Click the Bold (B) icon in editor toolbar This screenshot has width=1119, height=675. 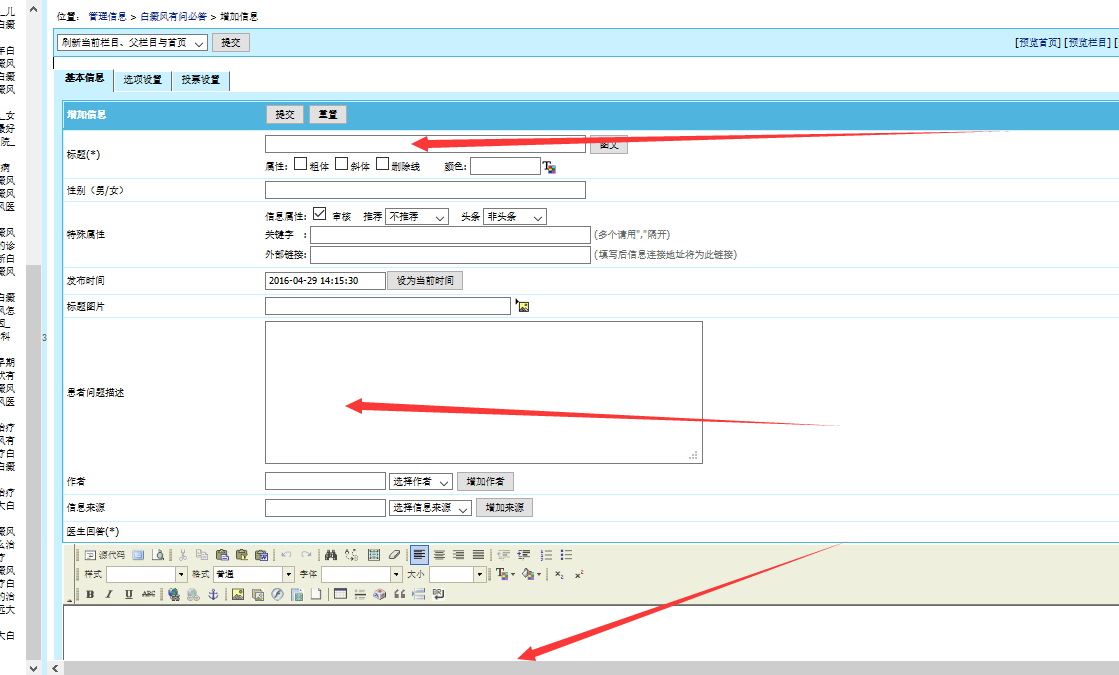point(90,594)
